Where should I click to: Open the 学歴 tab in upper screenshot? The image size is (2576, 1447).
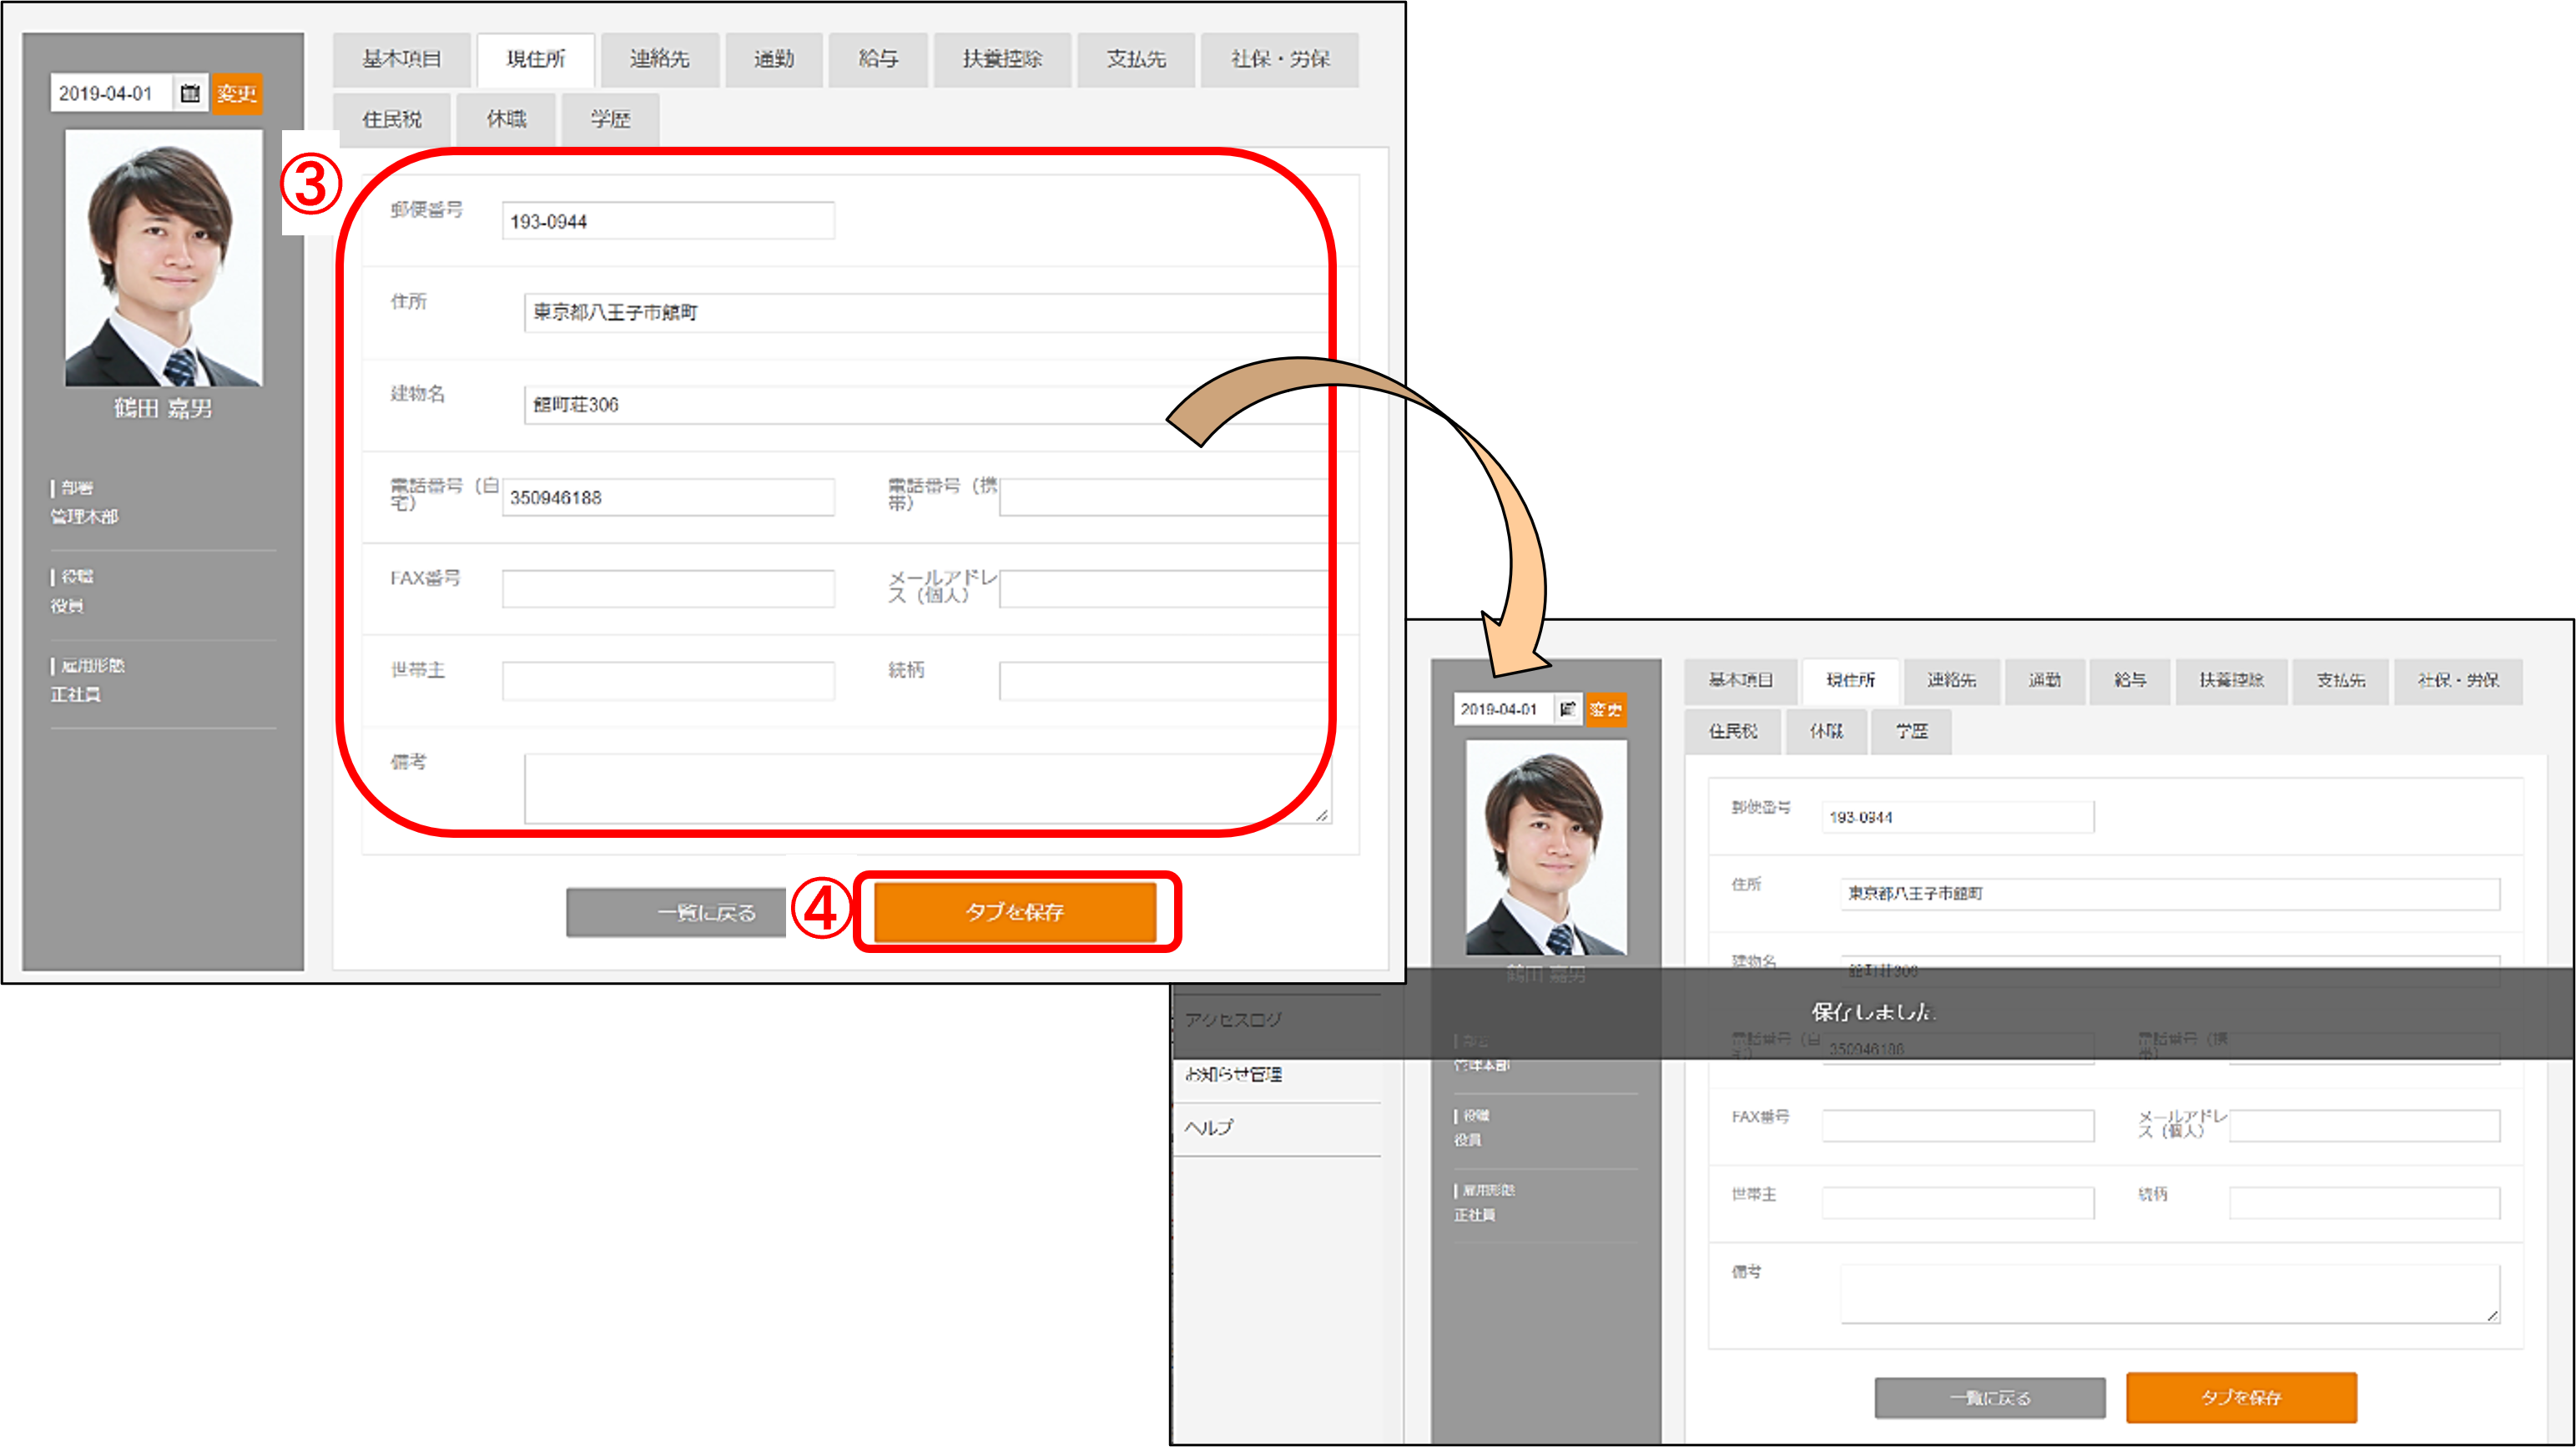pyautogui.click(x=610, y=119)
